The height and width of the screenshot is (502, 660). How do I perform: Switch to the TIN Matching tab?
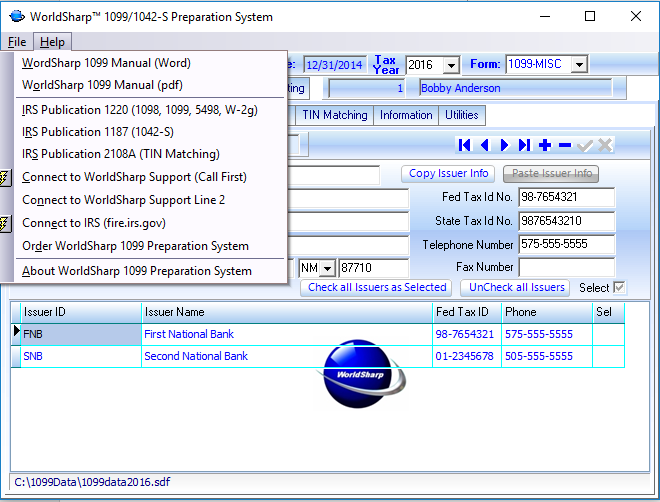point(335,115)
